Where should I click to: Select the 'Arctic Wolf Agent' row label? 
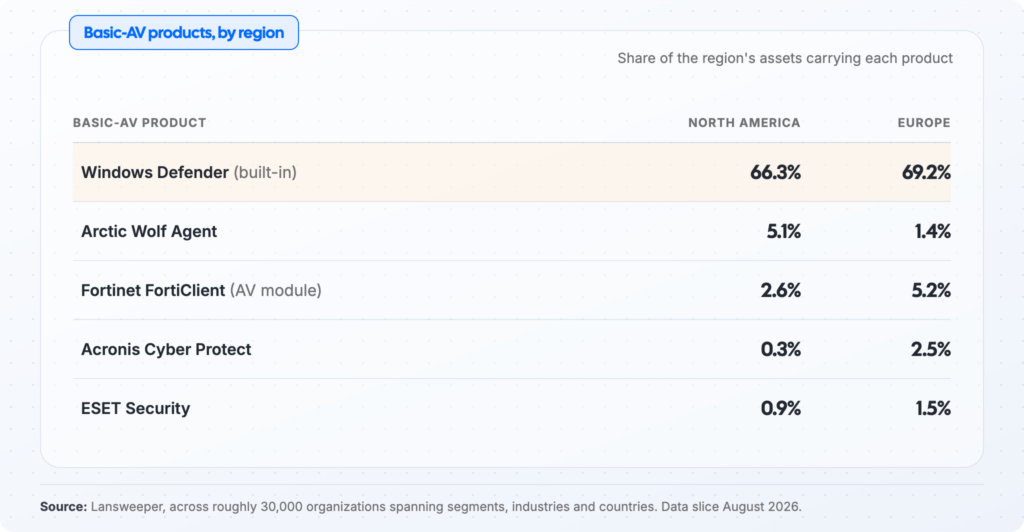[x=149, y=231]
